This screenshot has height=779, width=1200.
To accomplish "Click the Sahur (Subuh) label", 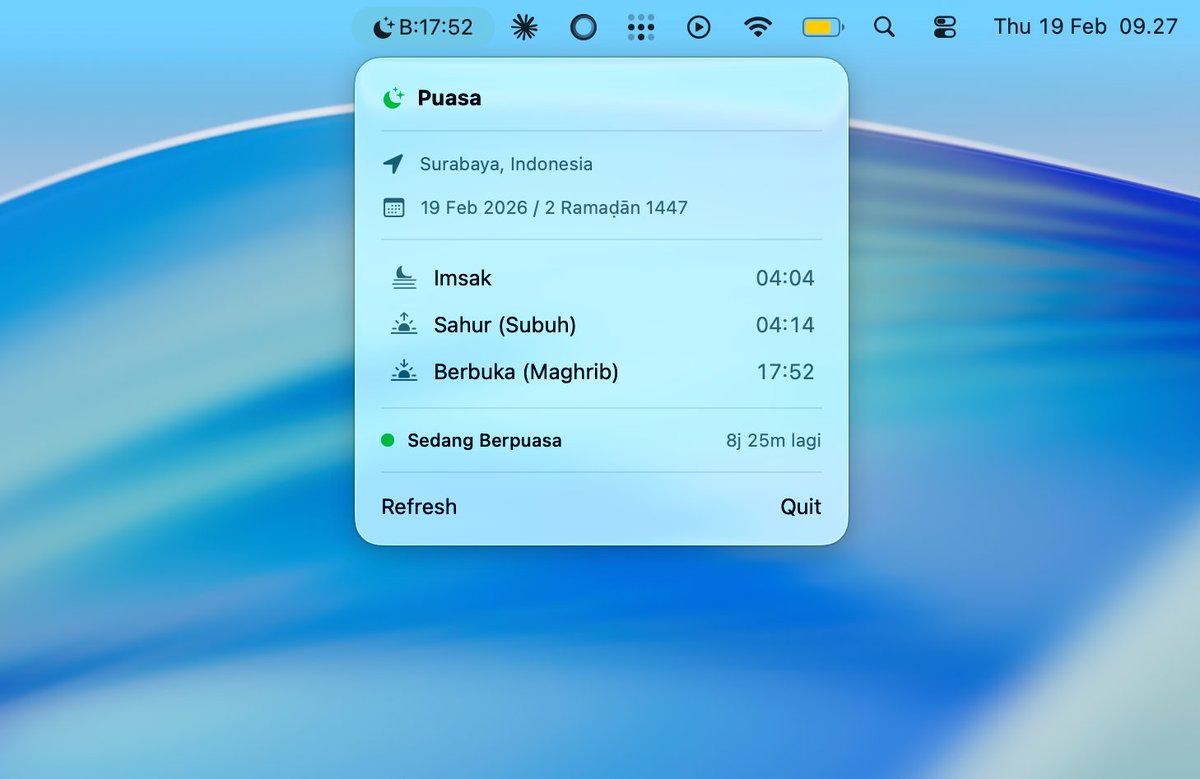I will click(505, 325).
